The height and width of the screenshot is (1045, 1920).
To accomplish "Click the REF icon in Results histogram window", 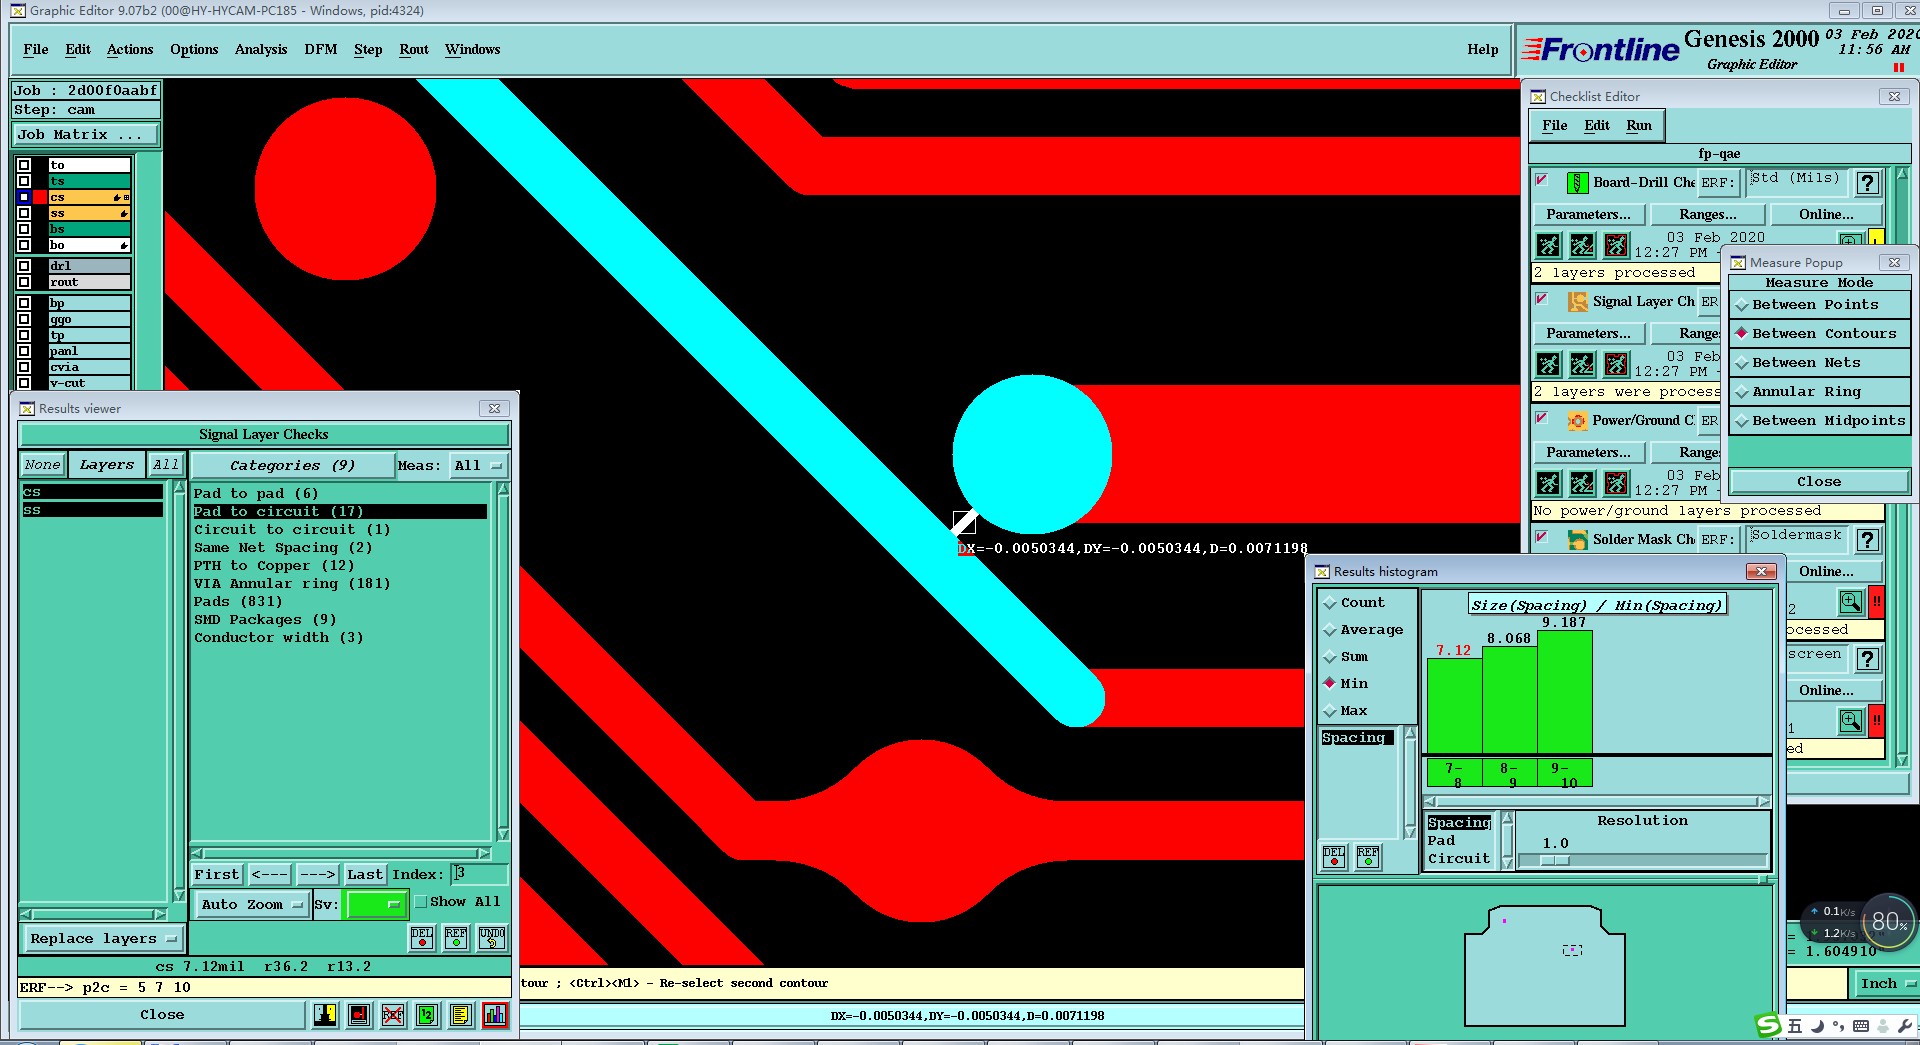I will [x=1368, y=856].
